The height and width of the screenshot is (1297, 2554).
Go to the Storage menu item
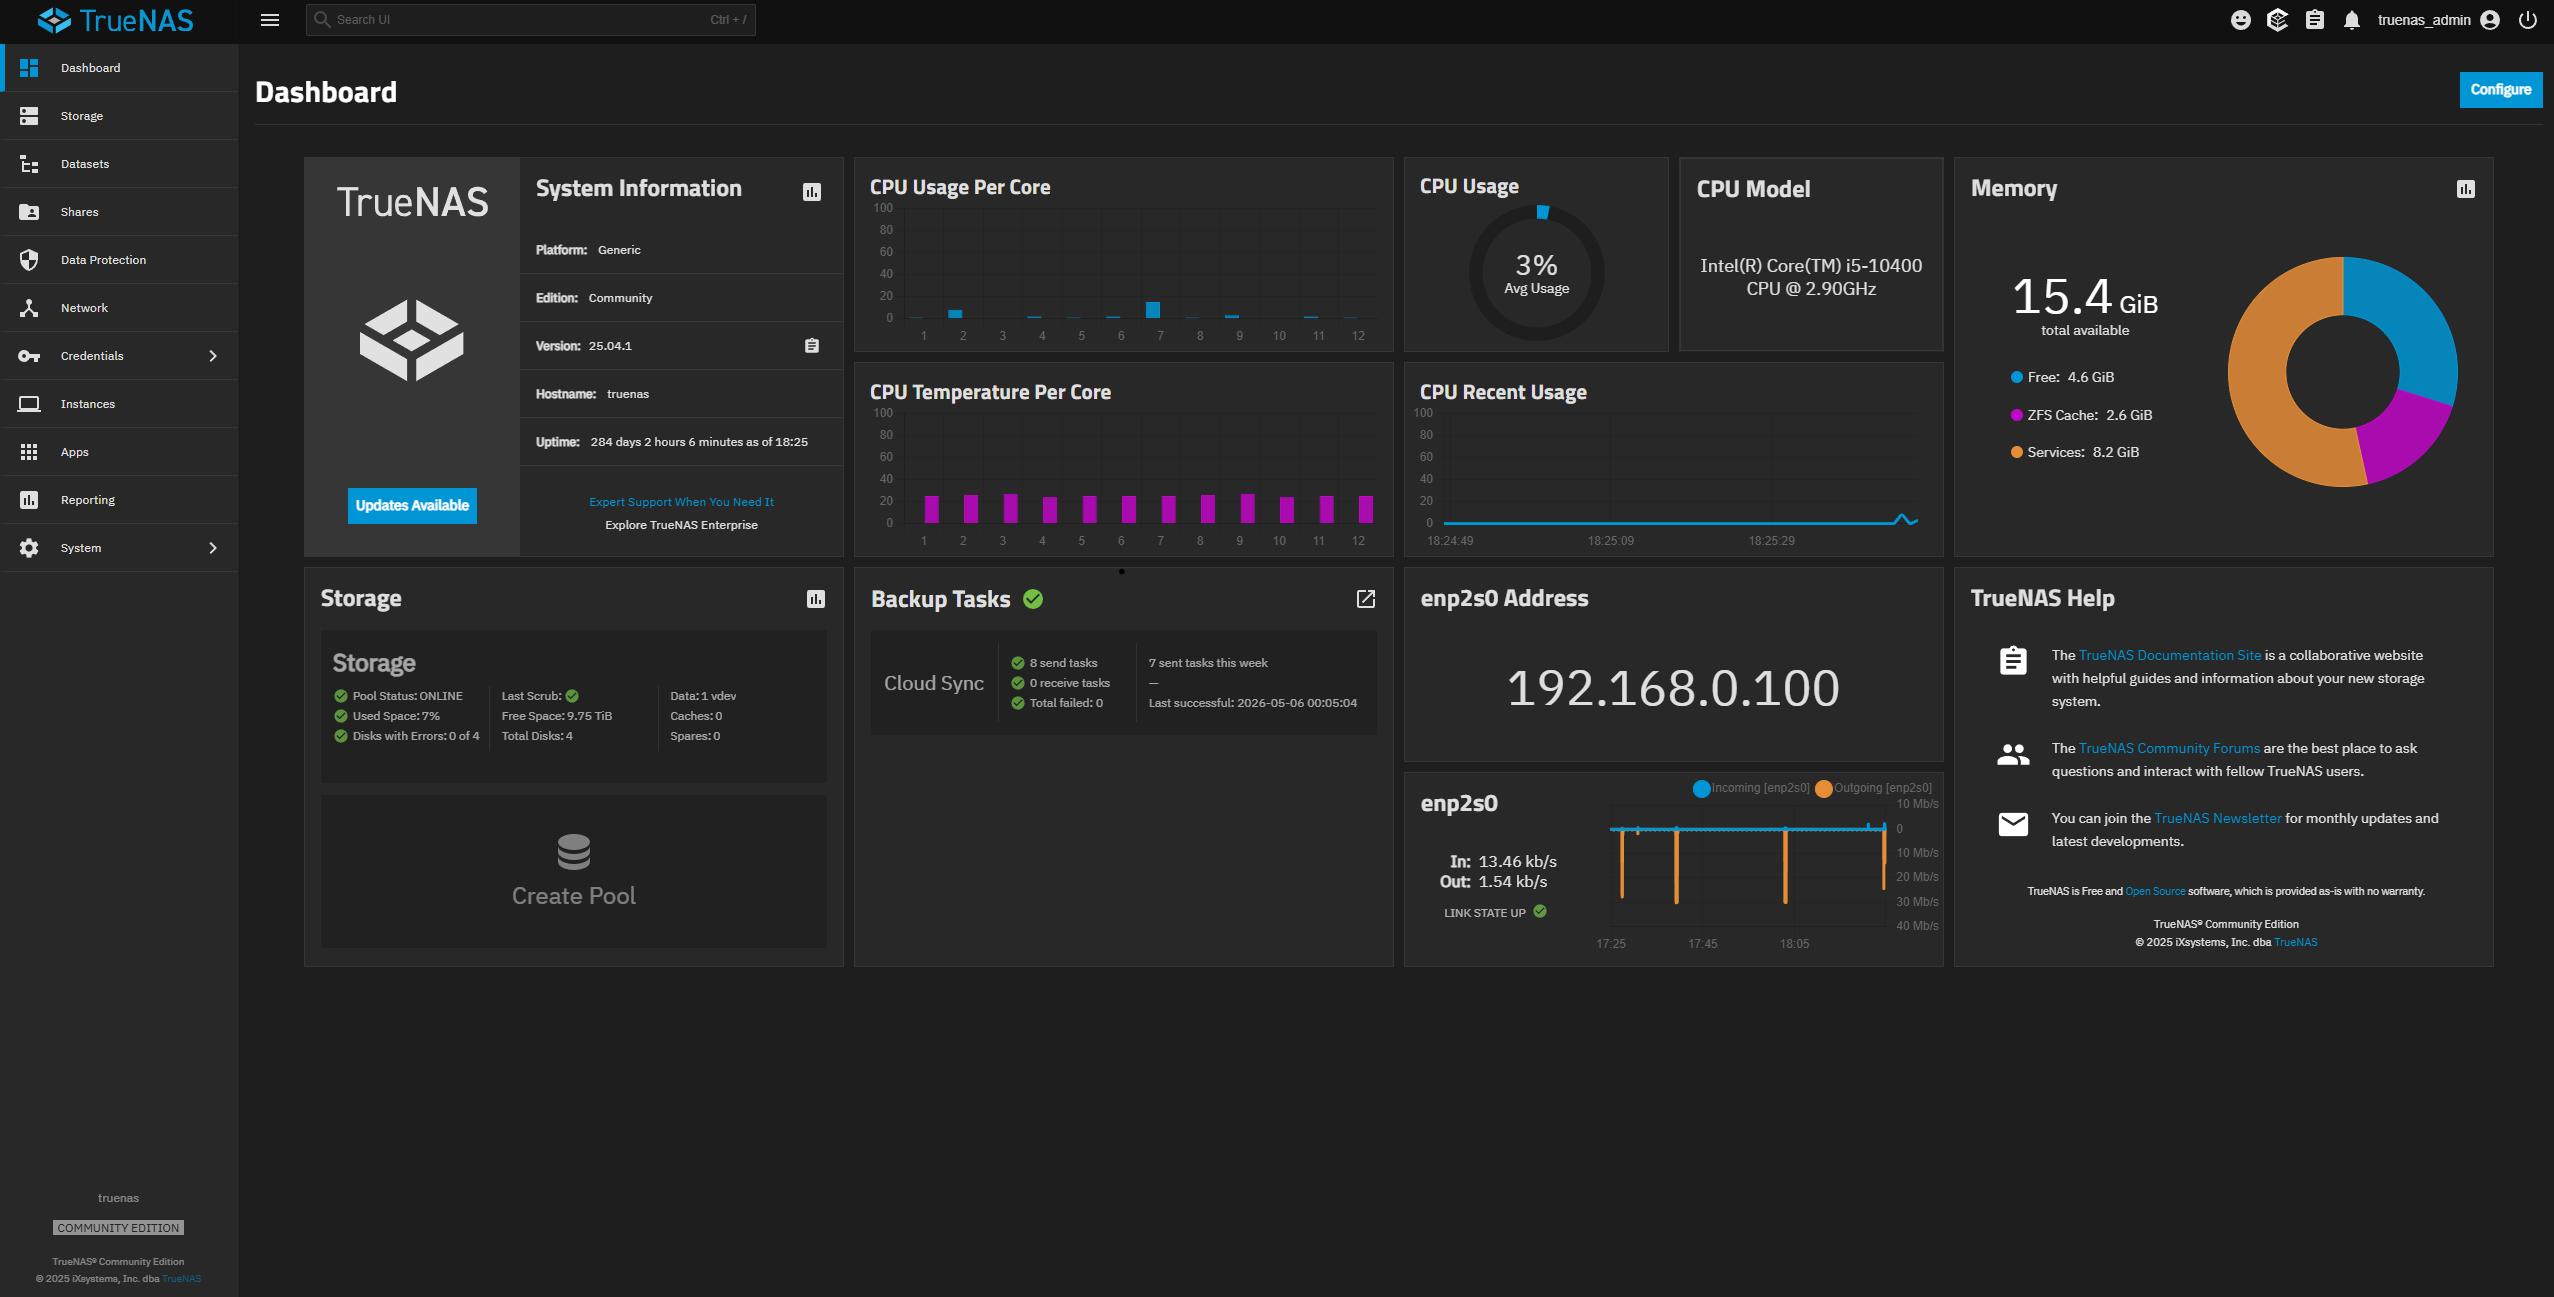click(121, 116)
